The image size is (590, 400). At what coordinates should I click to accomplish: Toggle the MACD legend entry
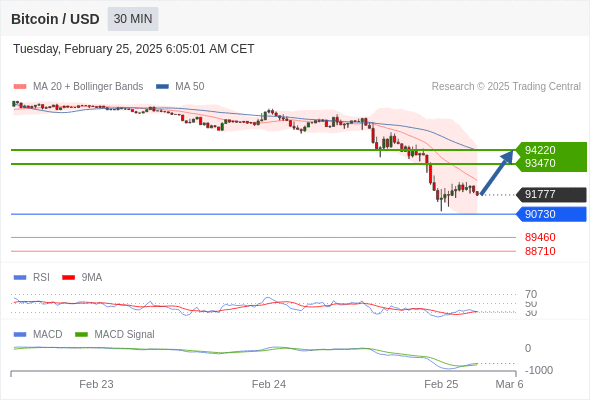pos(38,334)
